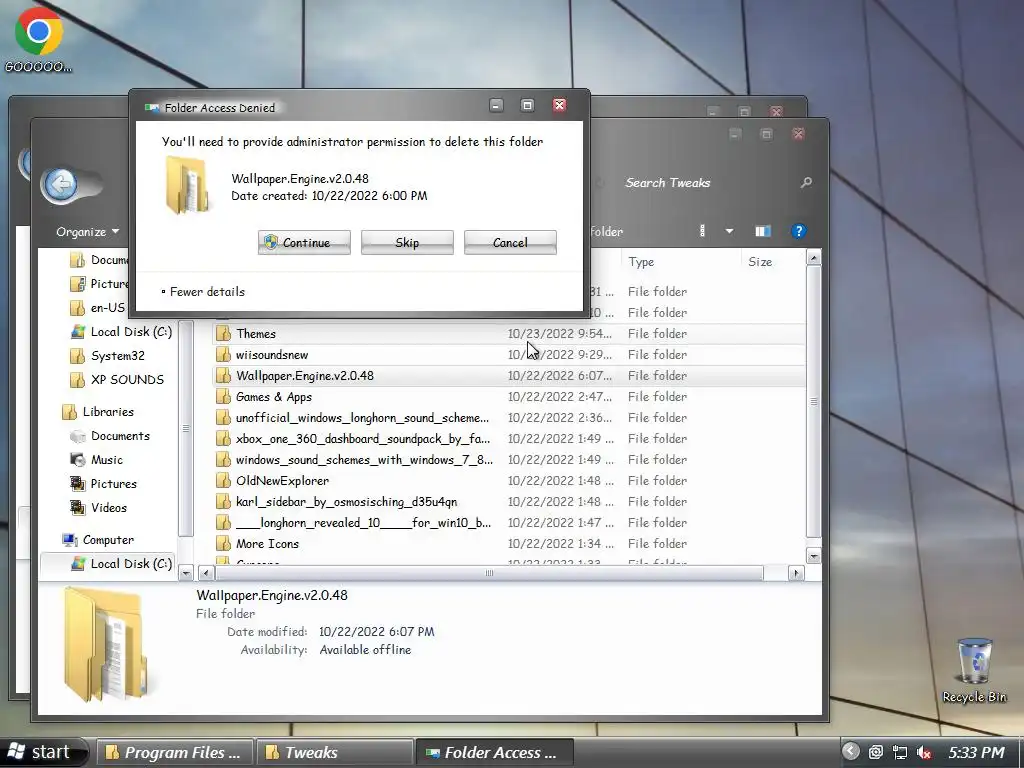The width and height of the screenshot is (1024, 768).
Task: Open the view options dropdown arrow
Action: click(x=729, y=231)
